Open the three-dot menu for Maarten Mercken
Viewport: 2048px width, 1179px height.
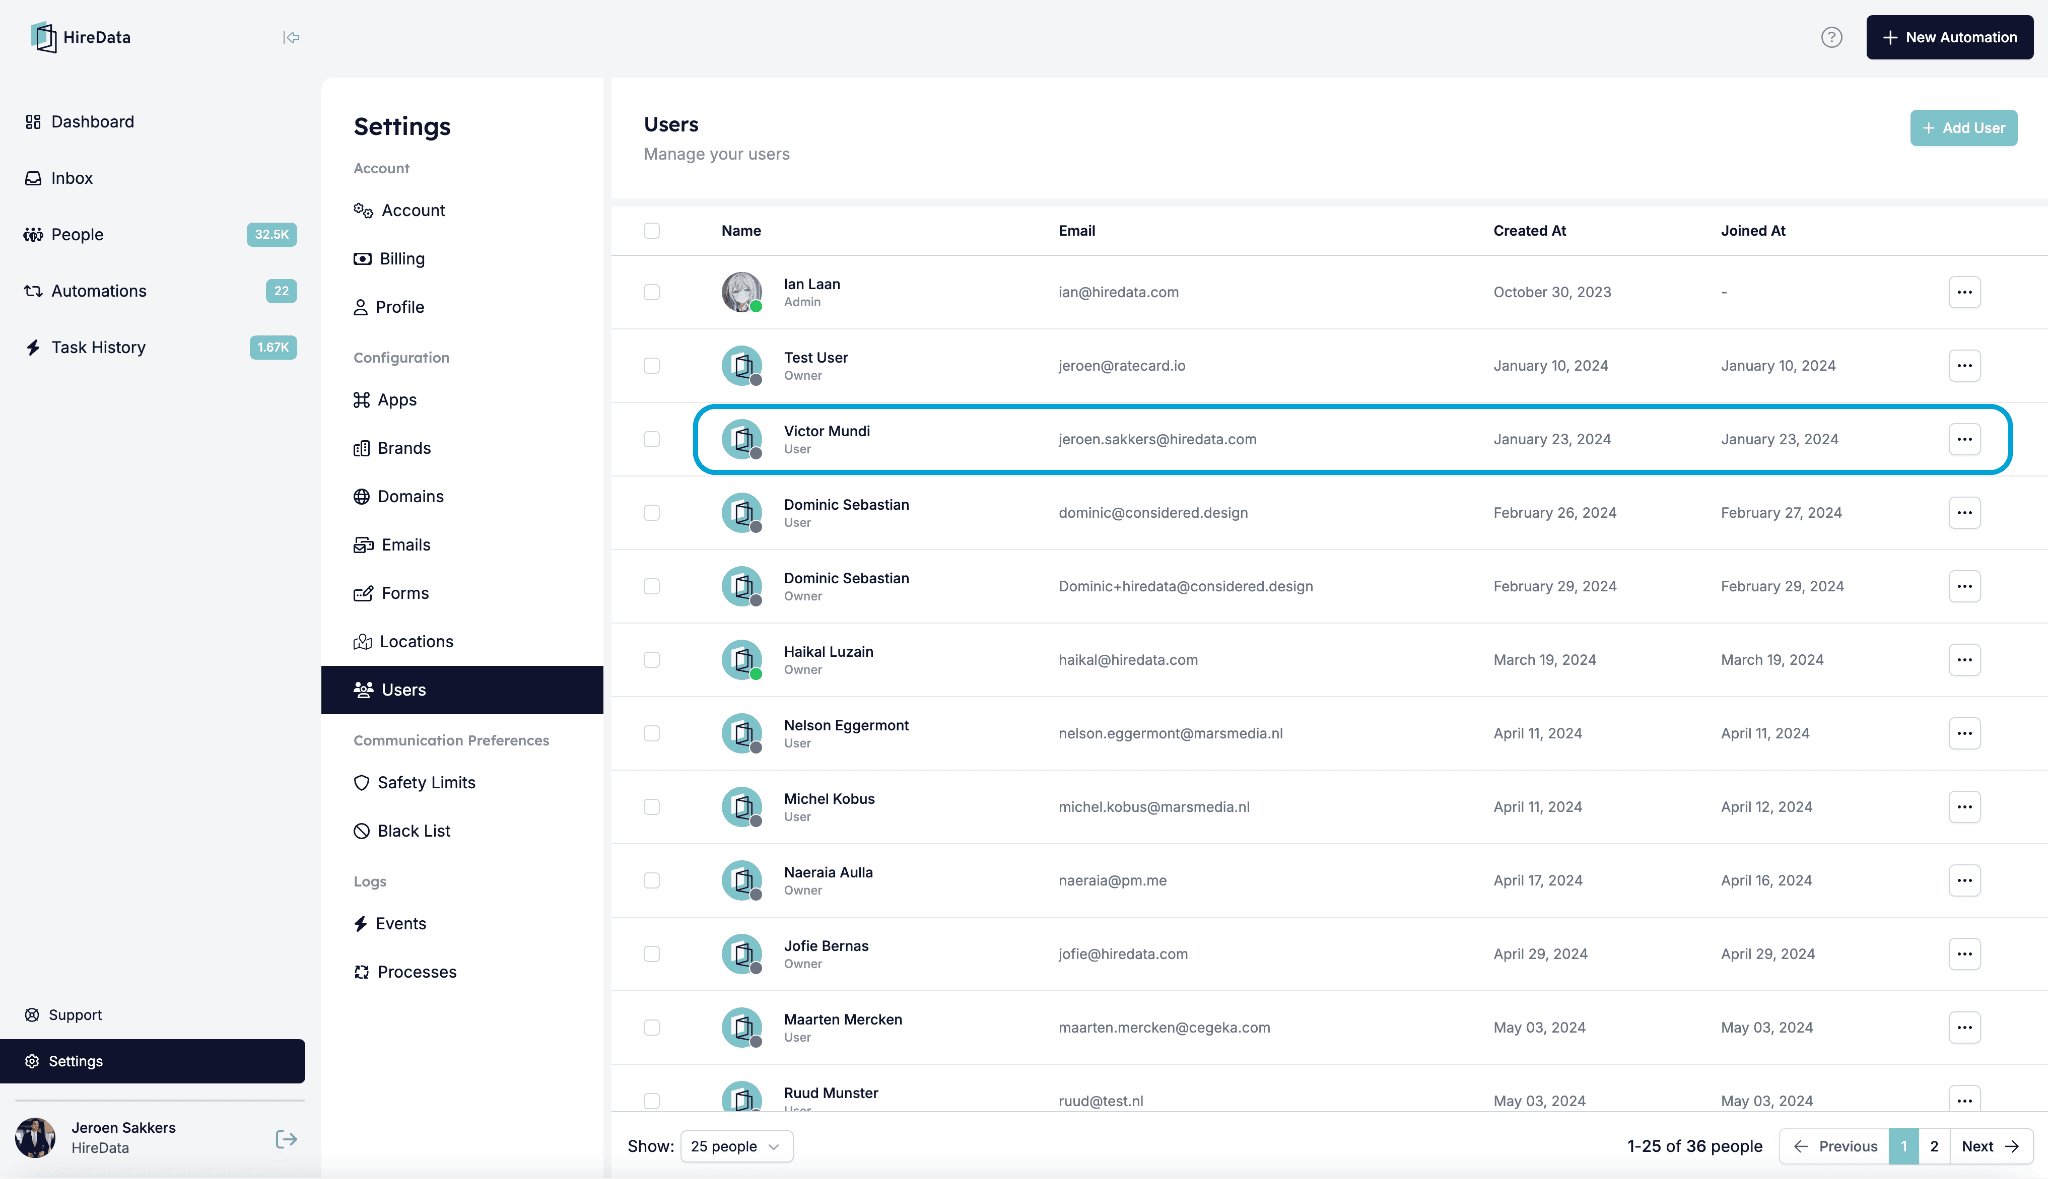1964,1027
